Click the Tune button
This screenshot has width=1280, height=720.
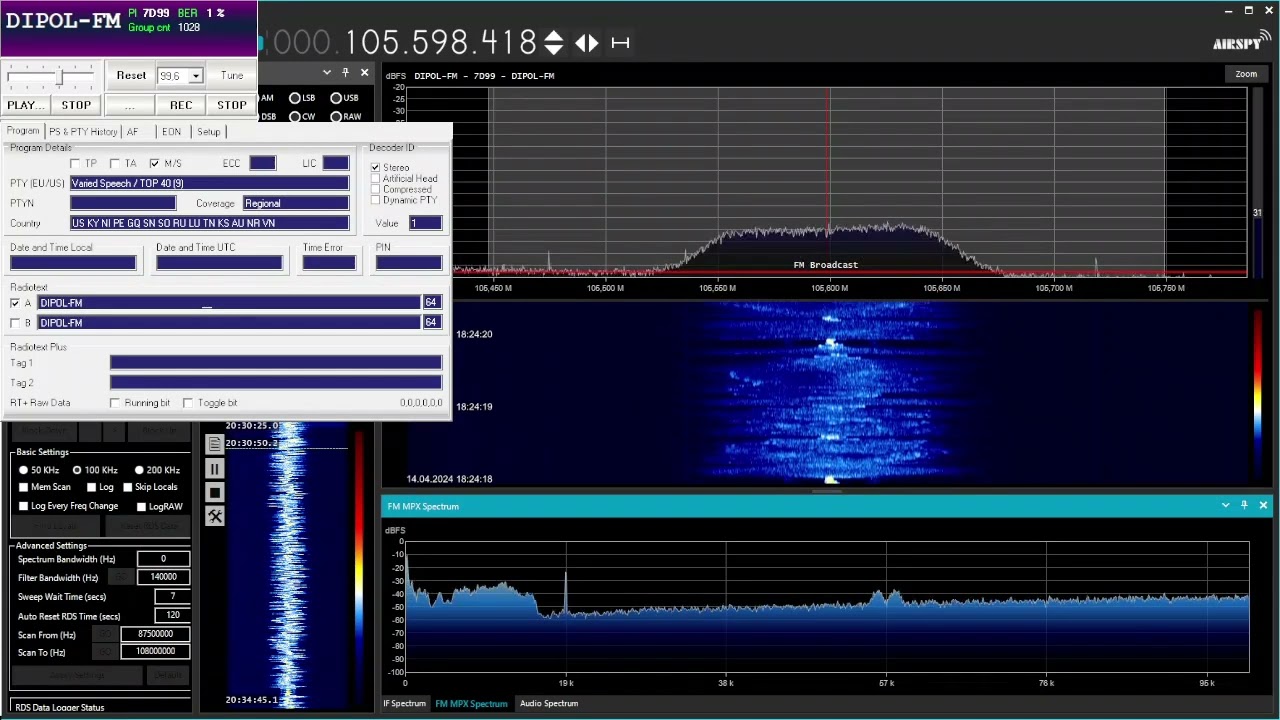(232, 76)
